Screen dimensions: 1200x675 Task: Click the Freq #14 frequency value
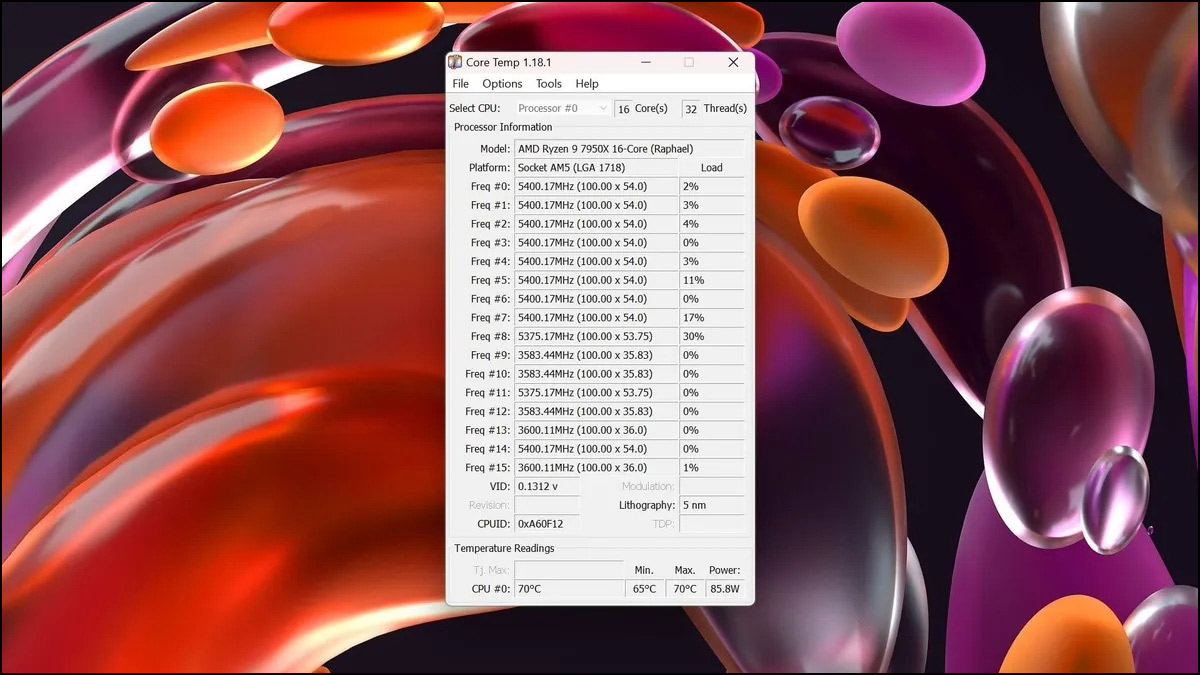(x=596, y=449)
